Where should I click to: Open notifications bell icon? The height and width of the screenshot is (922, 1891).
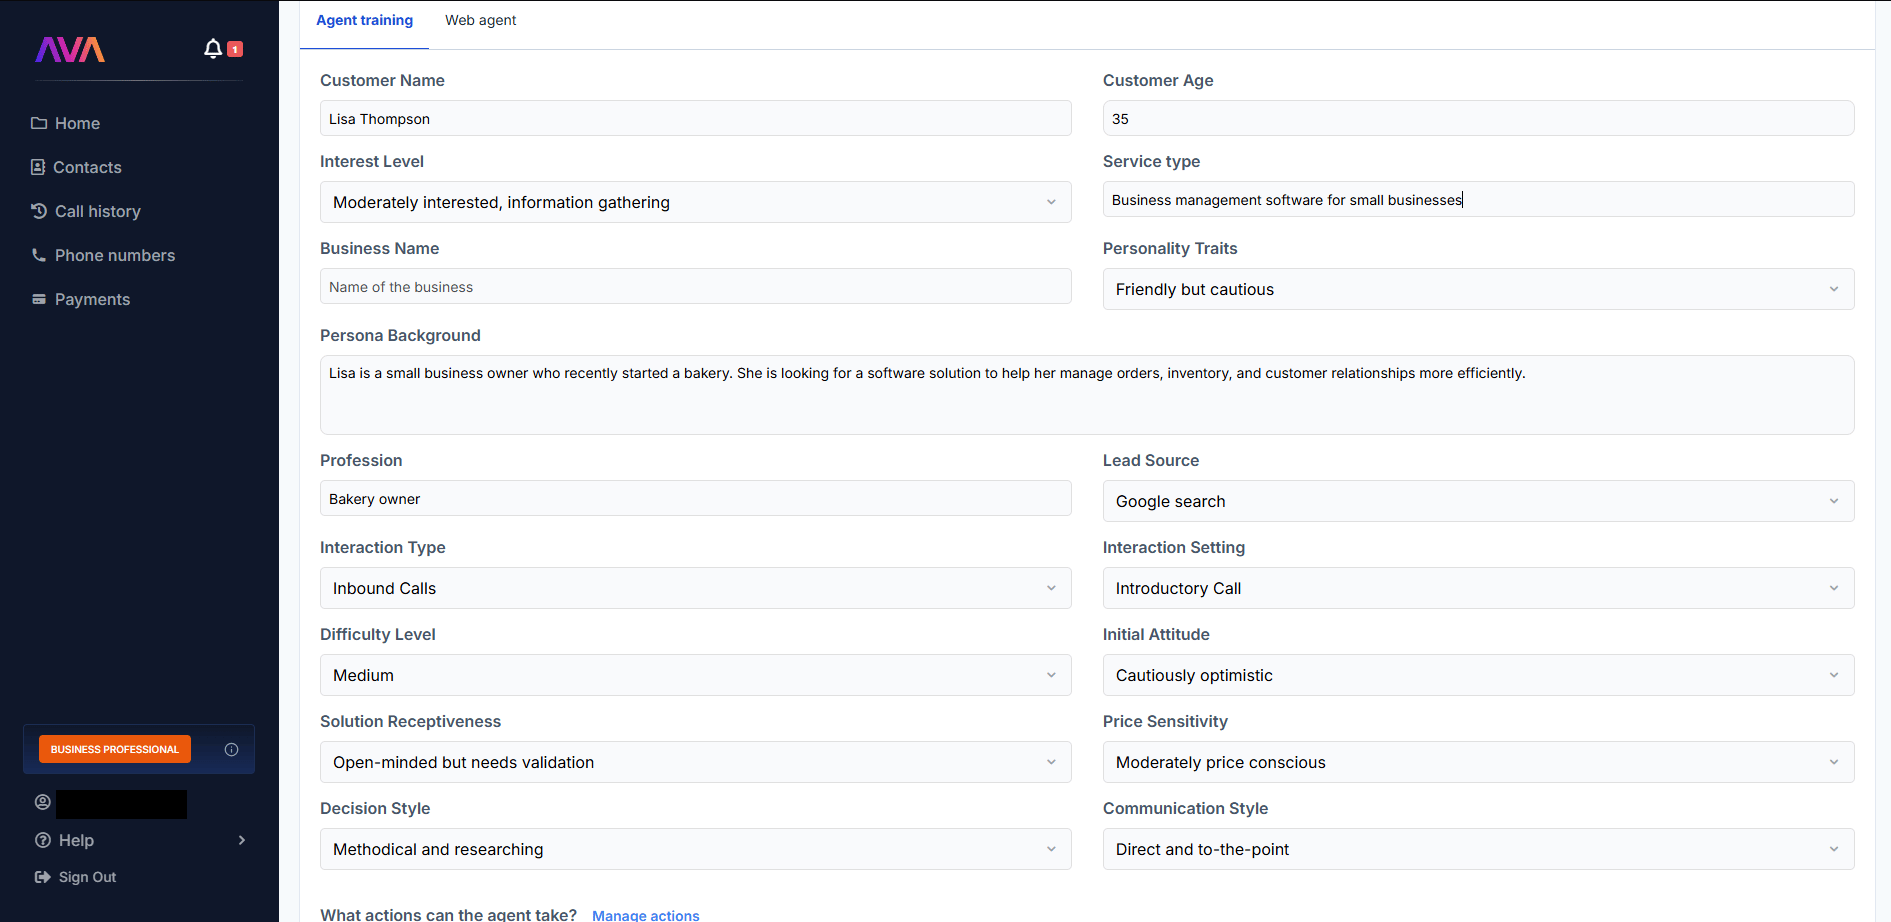[213, 49]
